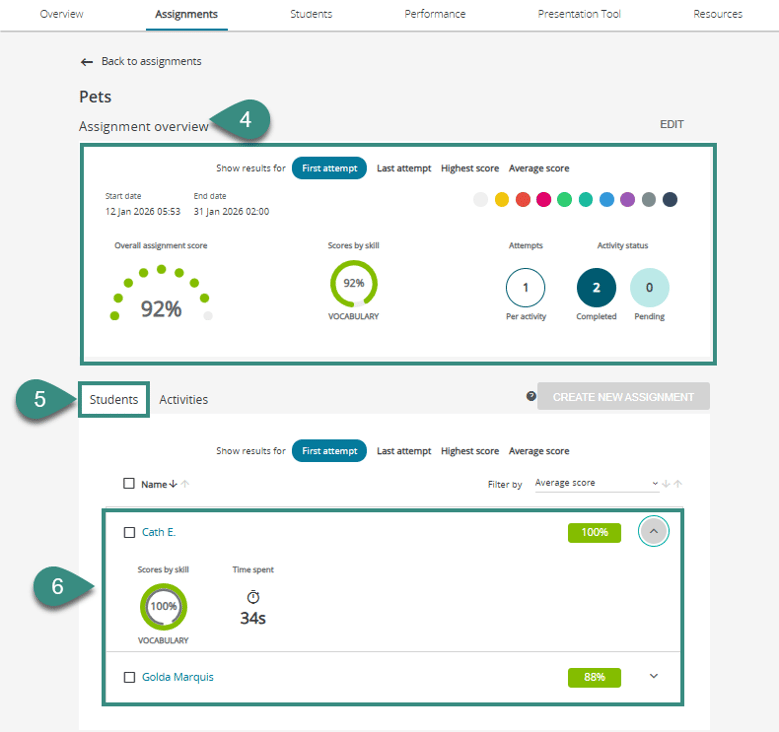Show overview results for Highest score
Screen dimensions: 779x732
point(470,168)
